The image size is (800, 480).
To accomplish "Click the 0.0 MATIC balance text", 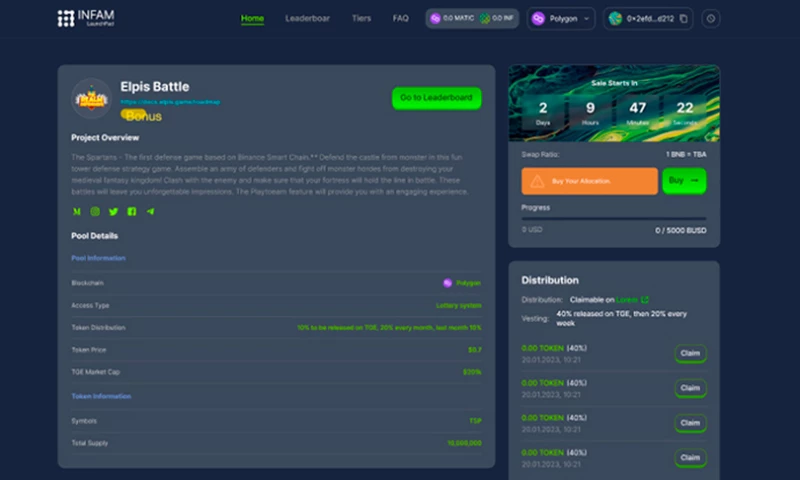I will coord(458,18).
